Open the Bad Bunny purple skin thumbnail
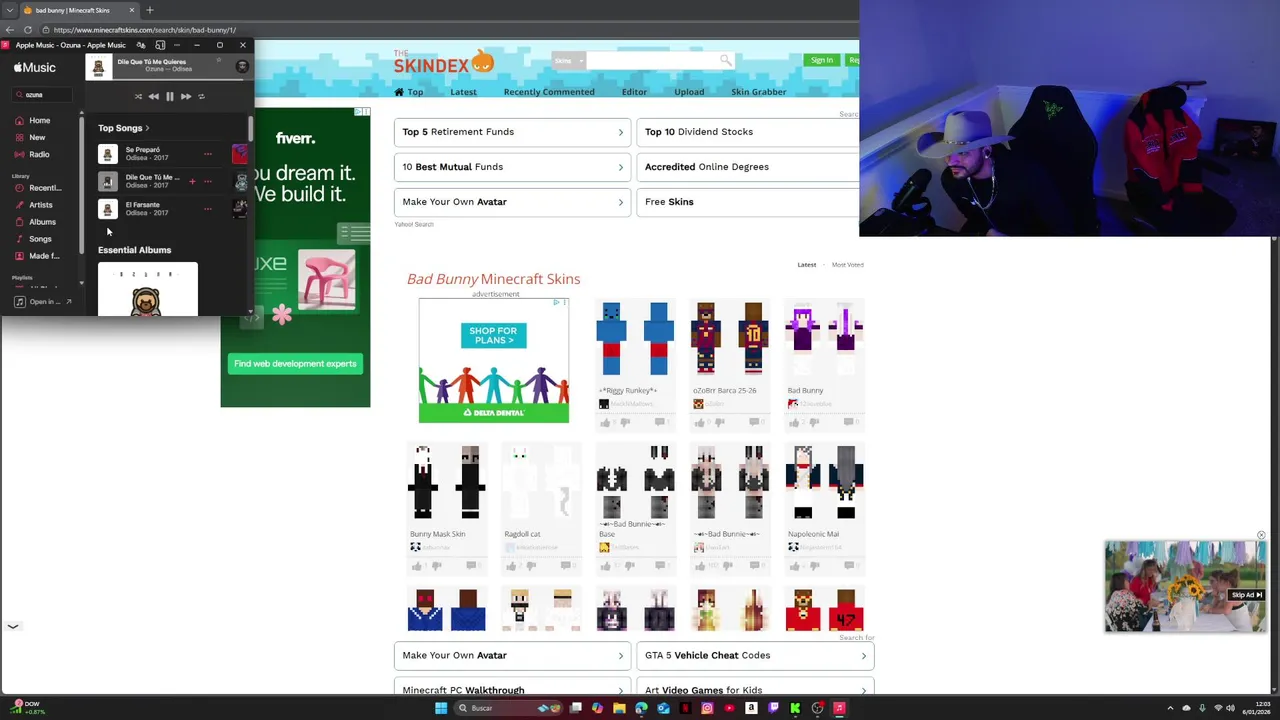This screenshot has height=720, width=1280. pos(825,340)
